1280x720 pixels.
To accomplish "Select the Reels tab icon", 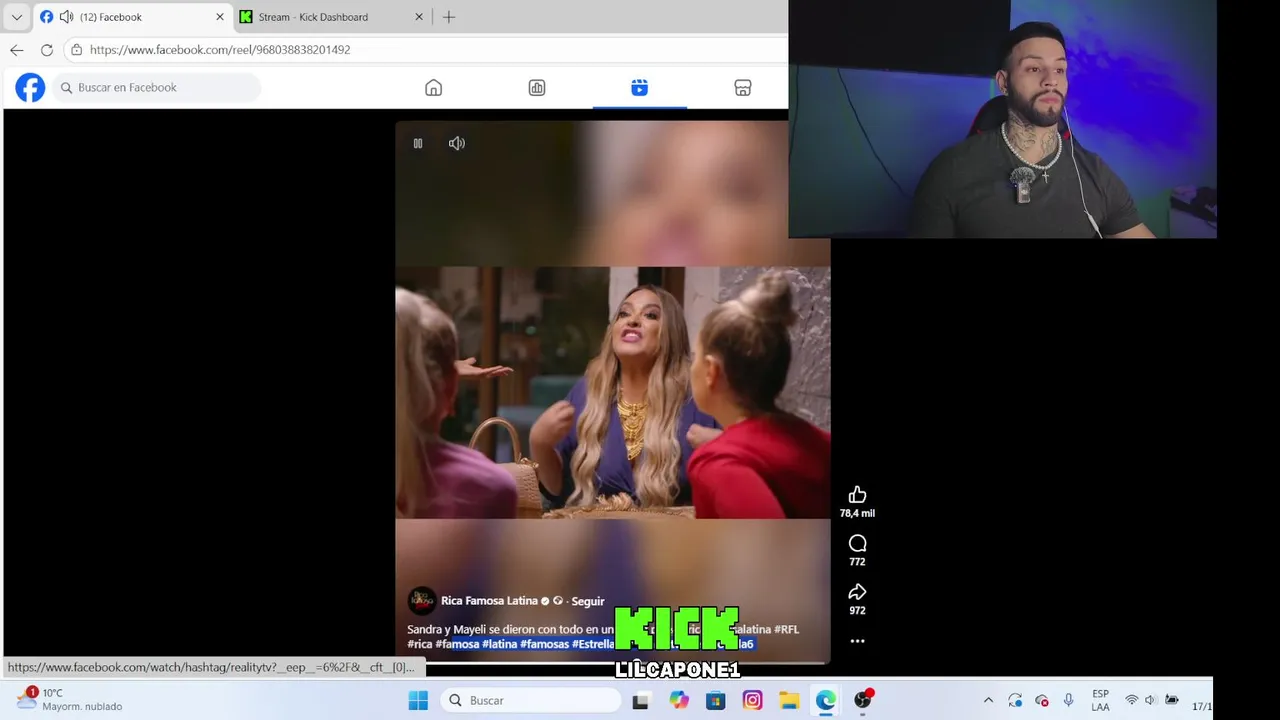I will [x=640, y=88].
